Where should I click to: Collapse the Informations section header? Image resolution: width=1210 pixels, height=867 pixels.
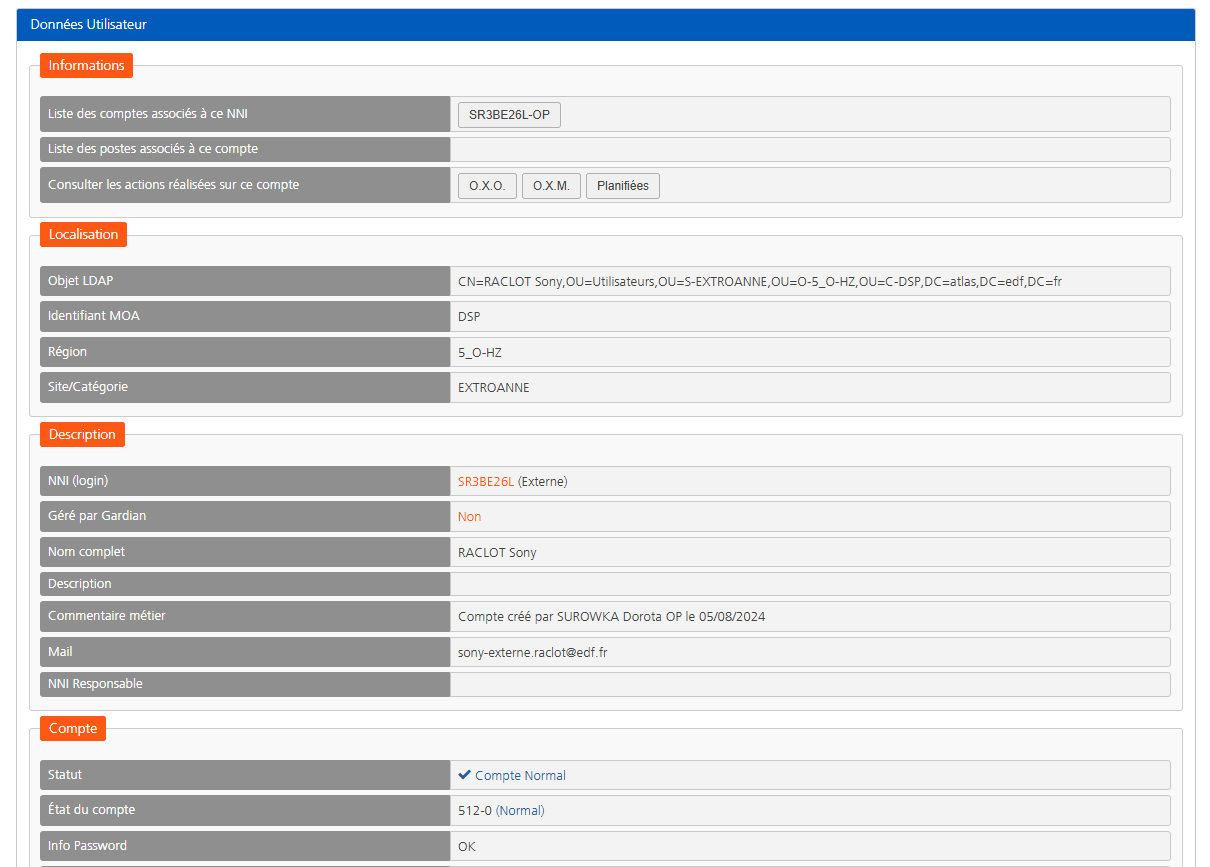(86, 65)
